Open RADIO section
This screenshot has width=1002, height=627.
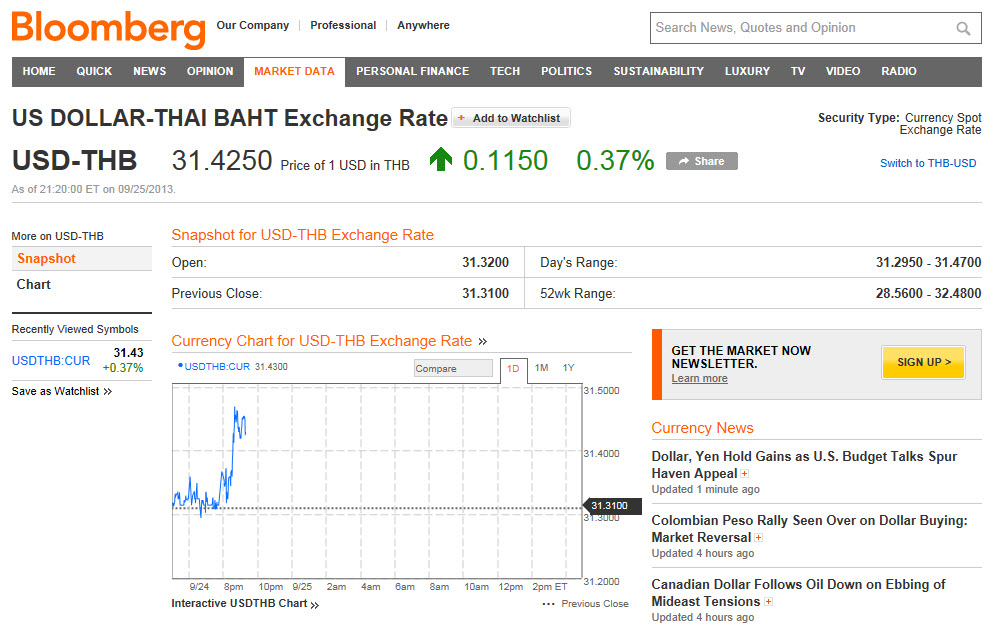click(x=899, y=72)
